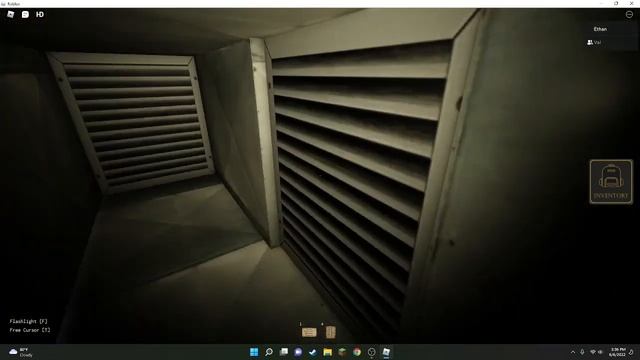This screenshot has height=360, width=640.
Task: Click the Free Cursor [T] hint text
Action: click(30, 330)
